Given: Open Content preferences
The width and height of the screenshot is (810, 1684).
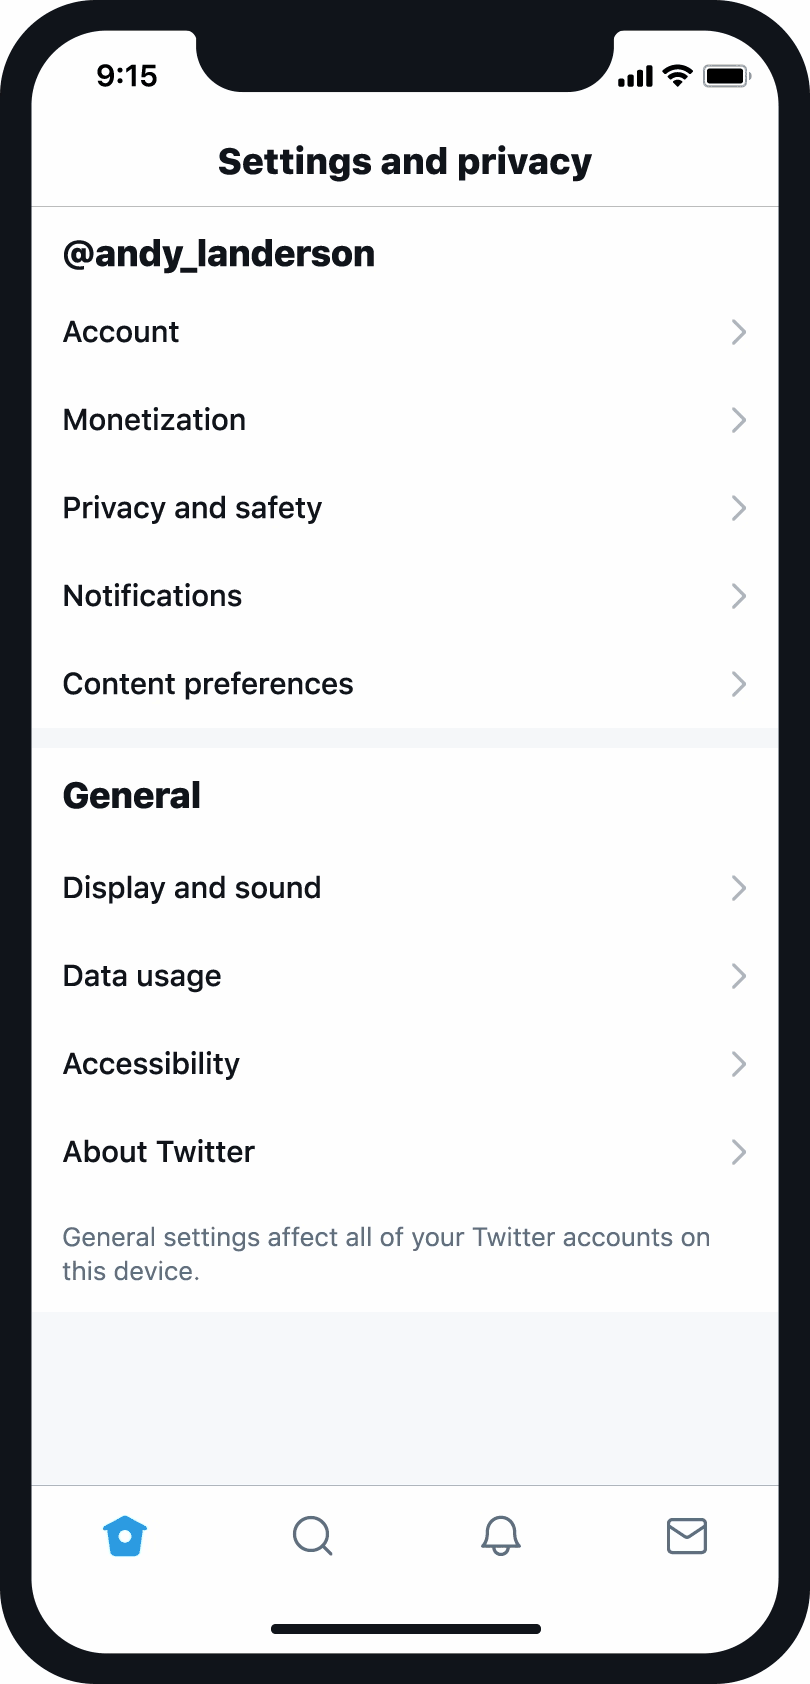Looking at the screenshot, I should pyautogui.click(x=208, y=684).
